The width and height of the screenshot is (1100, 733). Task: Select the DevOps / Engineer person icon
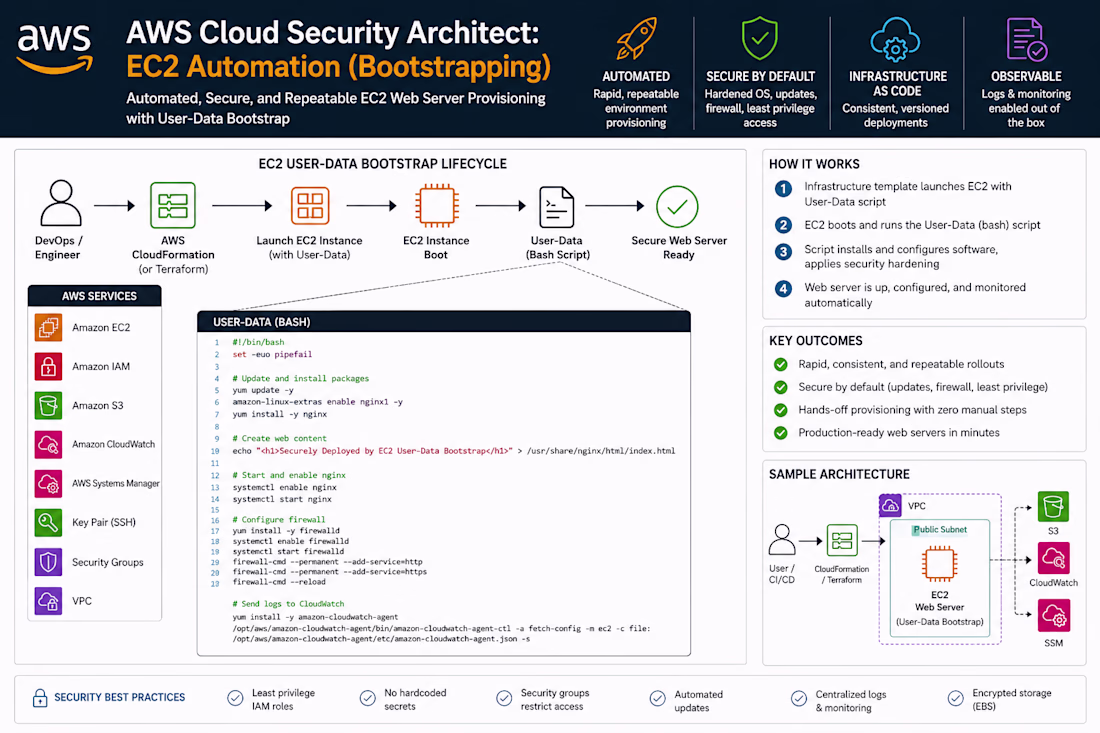pos(61,203)
